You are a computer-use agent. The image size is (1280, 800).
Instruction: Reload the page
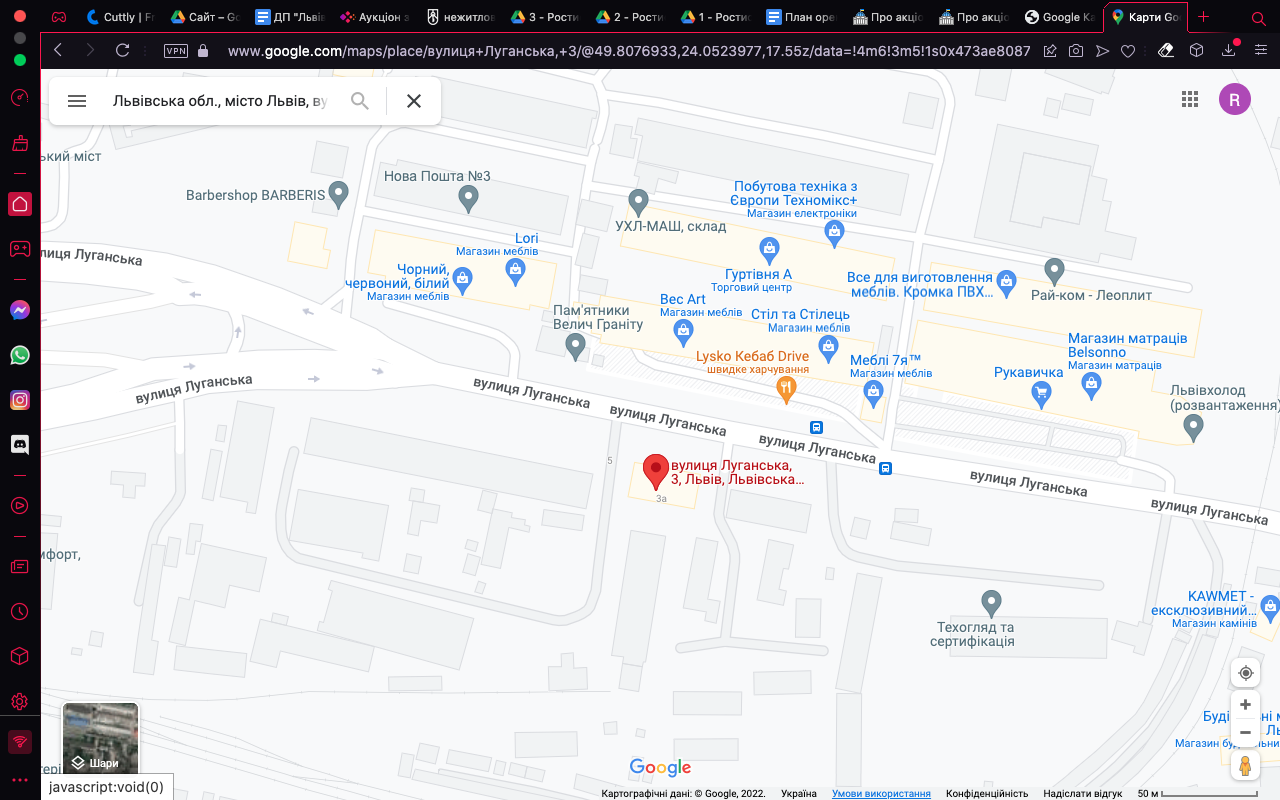(123, 50)
